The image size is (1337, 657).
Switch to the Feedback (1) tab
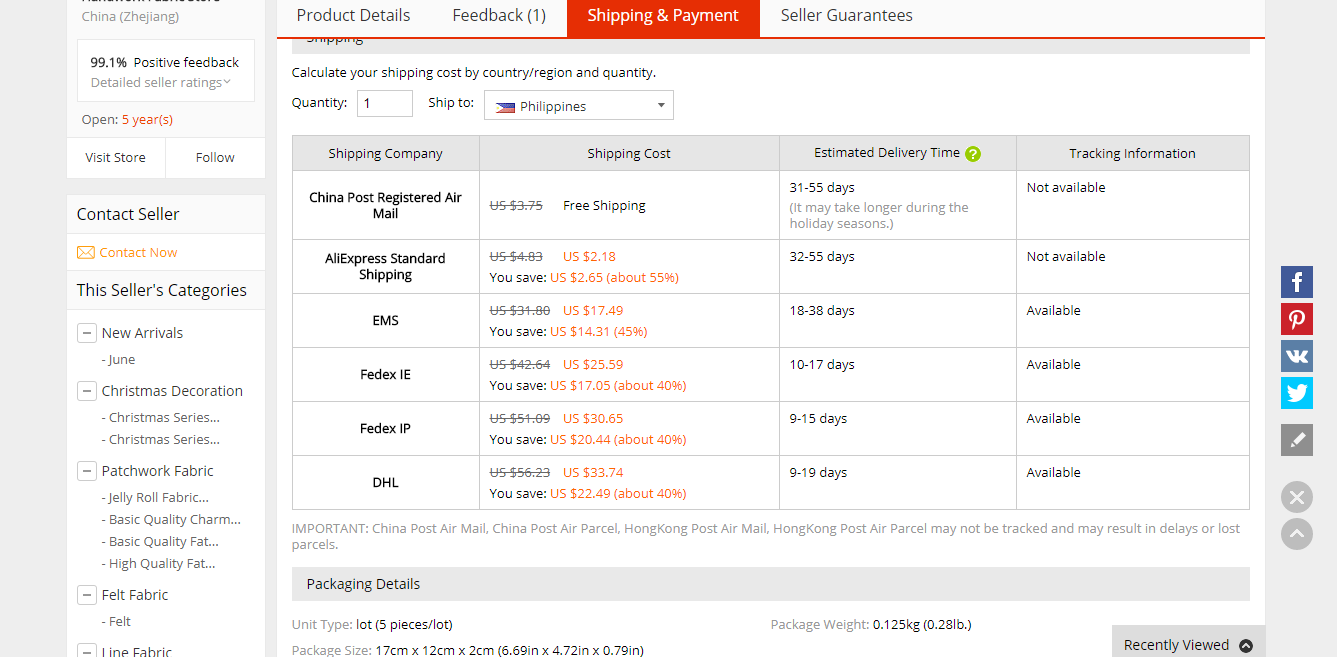[x=499, y=16]
